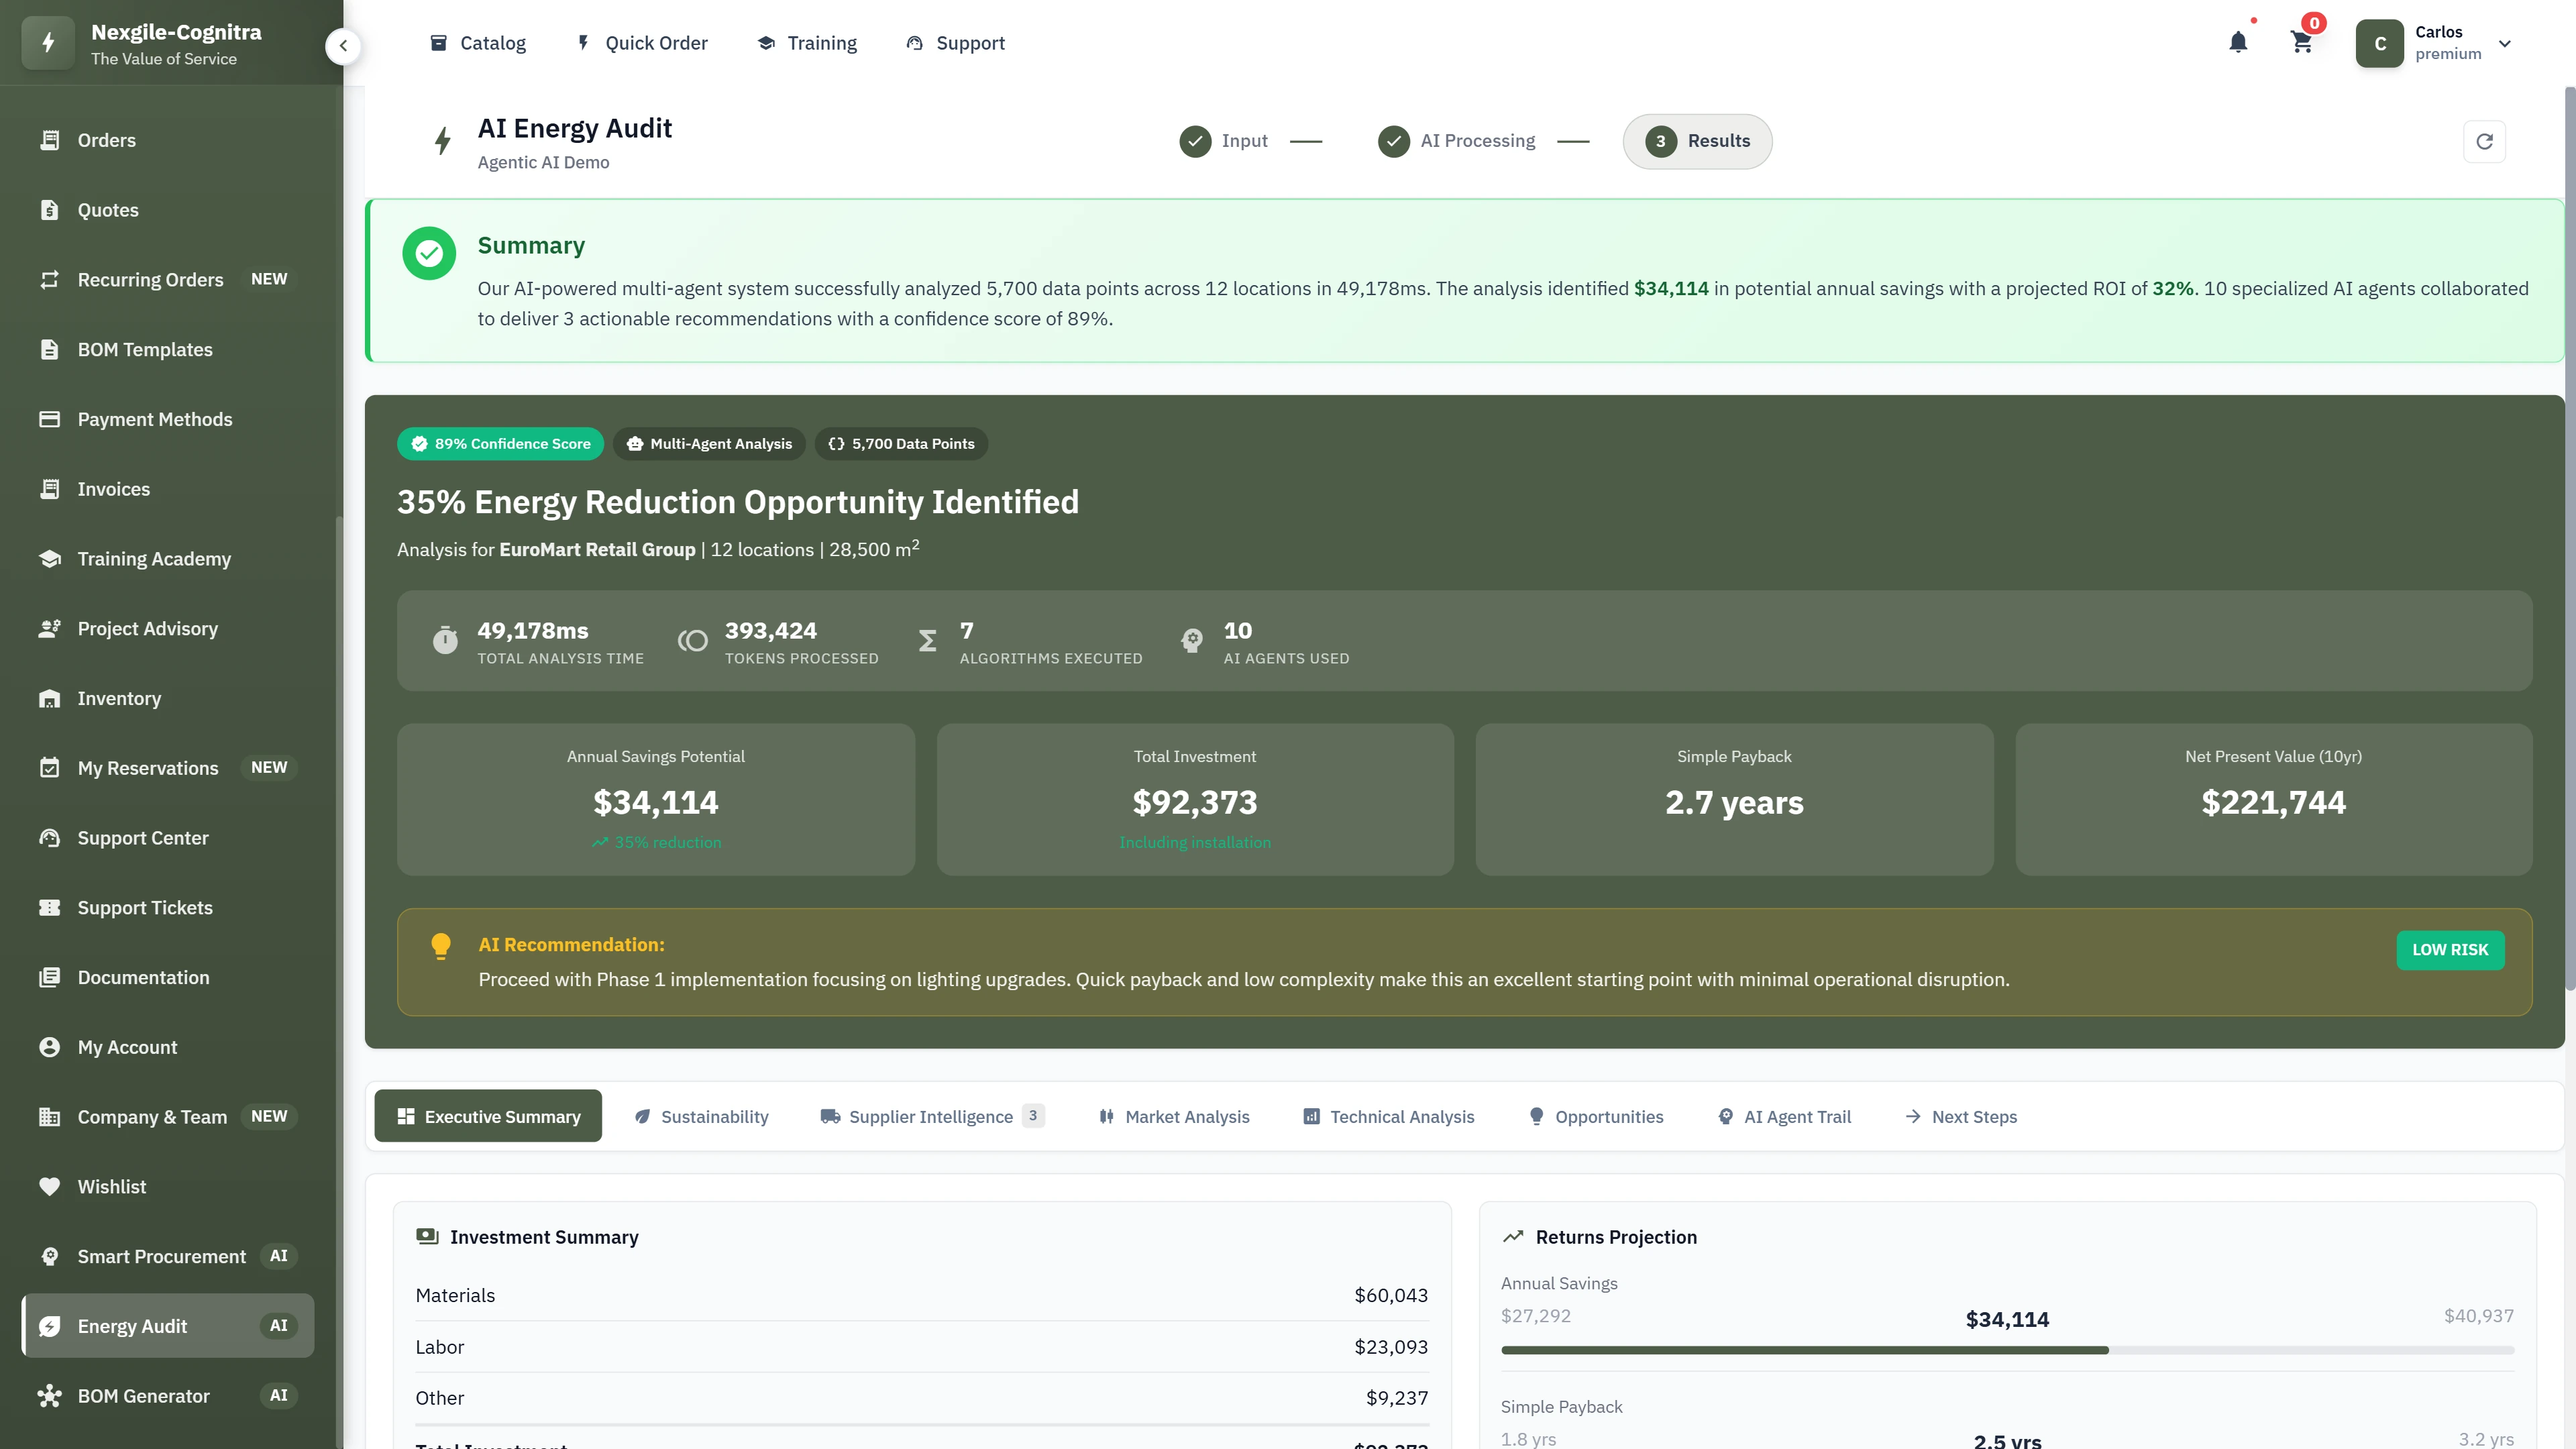This screenshot has width=2576, height=1449.
Task: Expand the AI Agent Trail tab
Action: pyautogui.click(x=1785, y=1116)
